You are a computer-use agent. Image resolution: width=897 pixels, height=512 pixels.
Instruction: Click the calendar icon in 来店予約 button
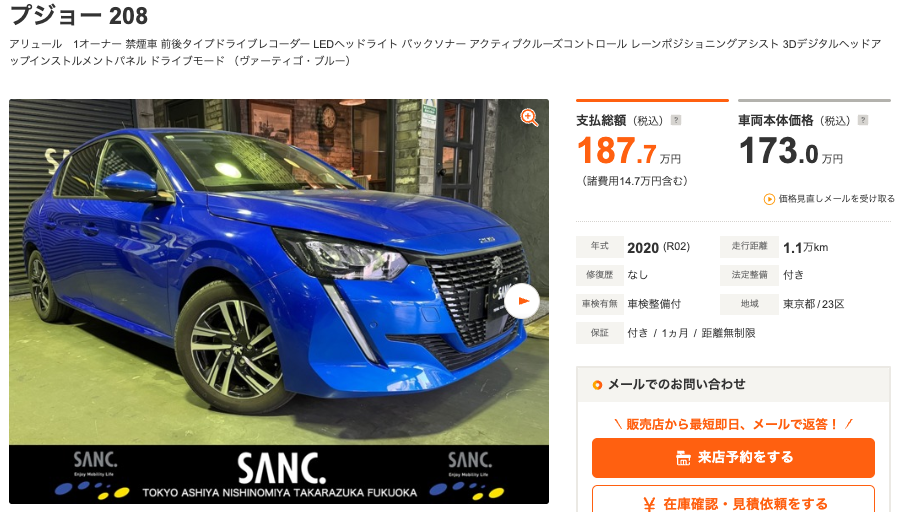point(682,458)
